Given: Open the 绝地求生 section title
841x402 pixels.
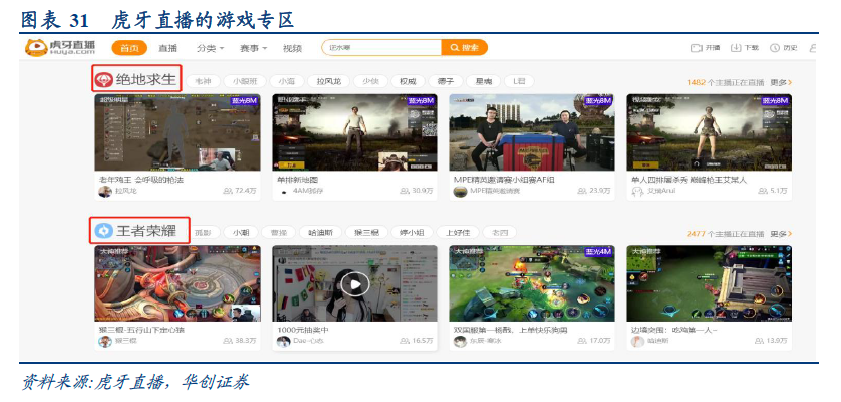Looking at the screenshot, I should click(146, 80).
